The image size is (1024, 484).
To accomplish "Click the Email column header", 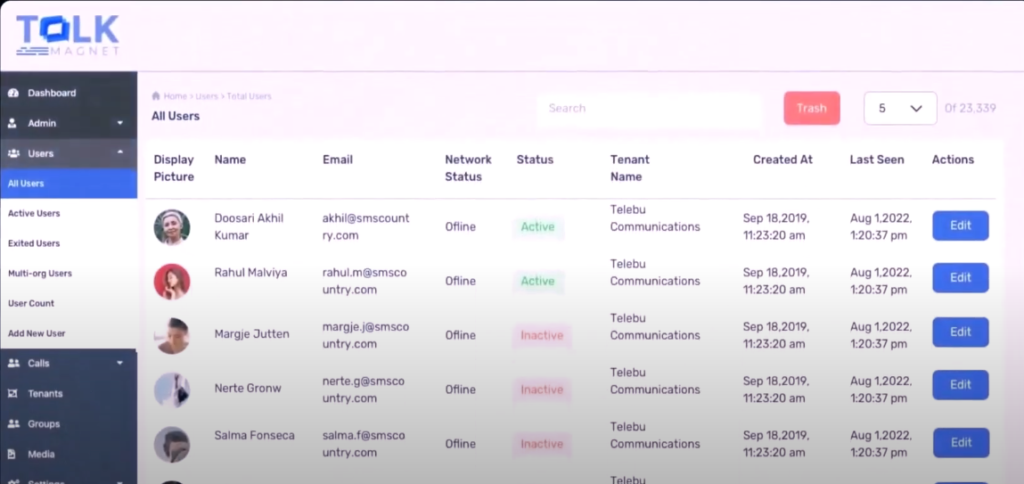I will [338, 160].
